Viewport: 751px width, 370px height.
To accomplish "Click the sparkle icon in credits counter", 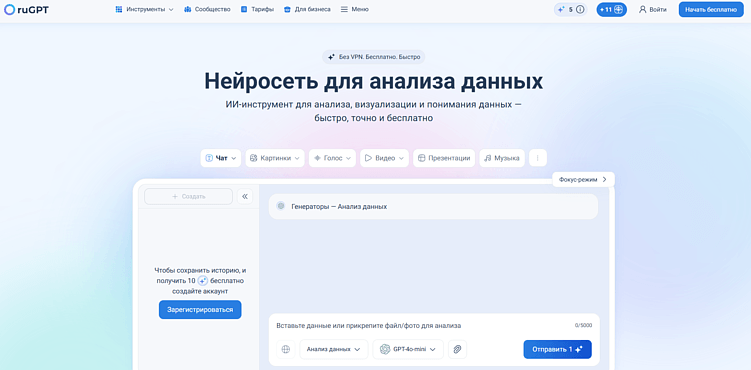I will 561,10.
